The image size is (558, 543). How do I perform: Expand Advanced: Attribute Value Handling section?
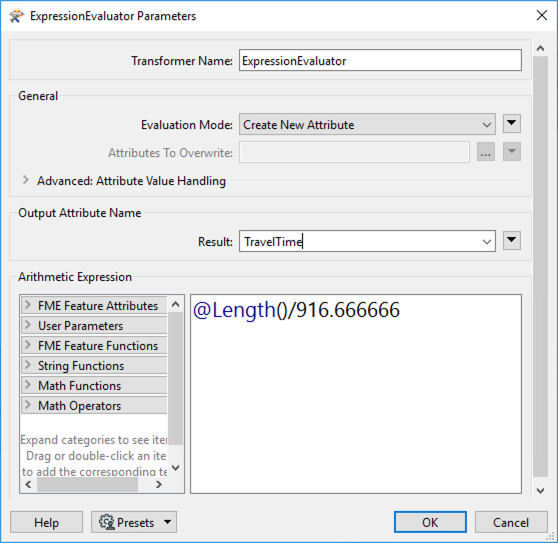point(25,180)
